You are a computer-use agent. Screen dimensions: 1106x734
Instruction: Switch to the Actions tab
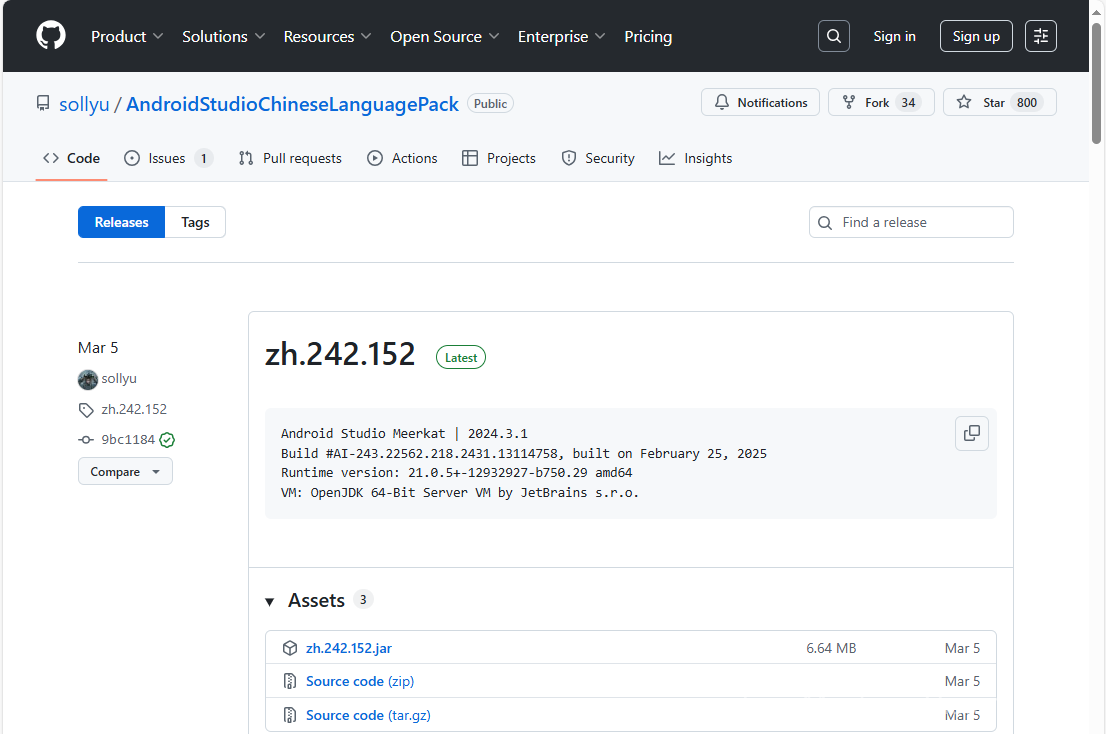[402, 158]
